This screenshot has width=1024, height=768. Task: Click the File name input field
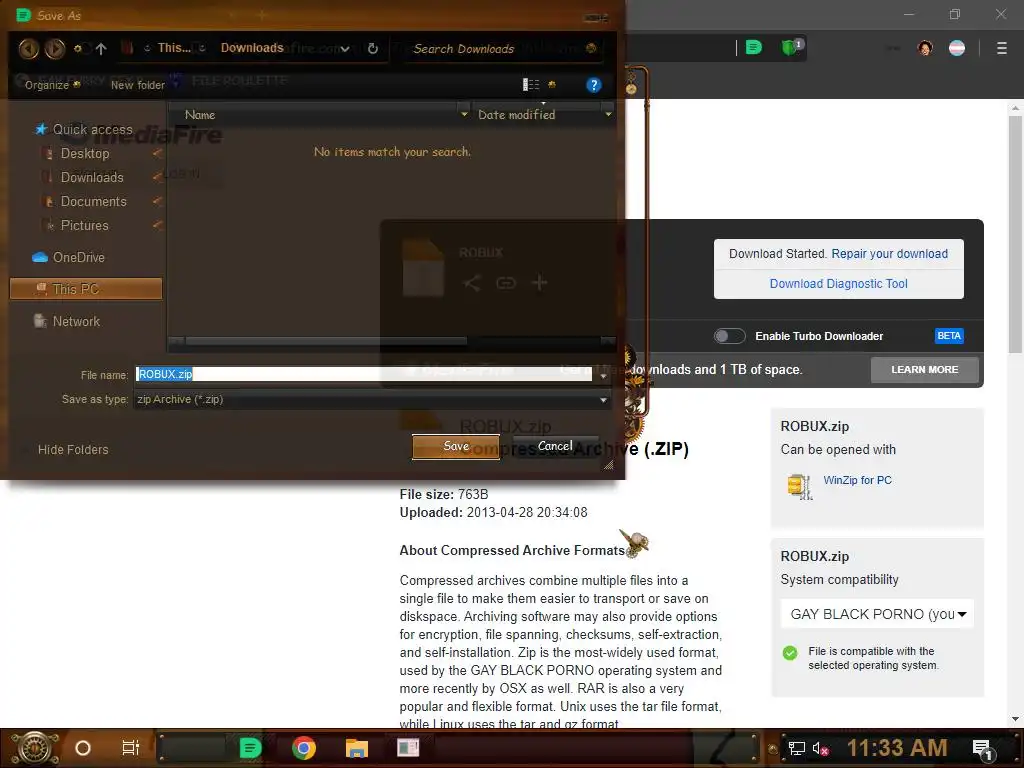[x=364, y=374]
